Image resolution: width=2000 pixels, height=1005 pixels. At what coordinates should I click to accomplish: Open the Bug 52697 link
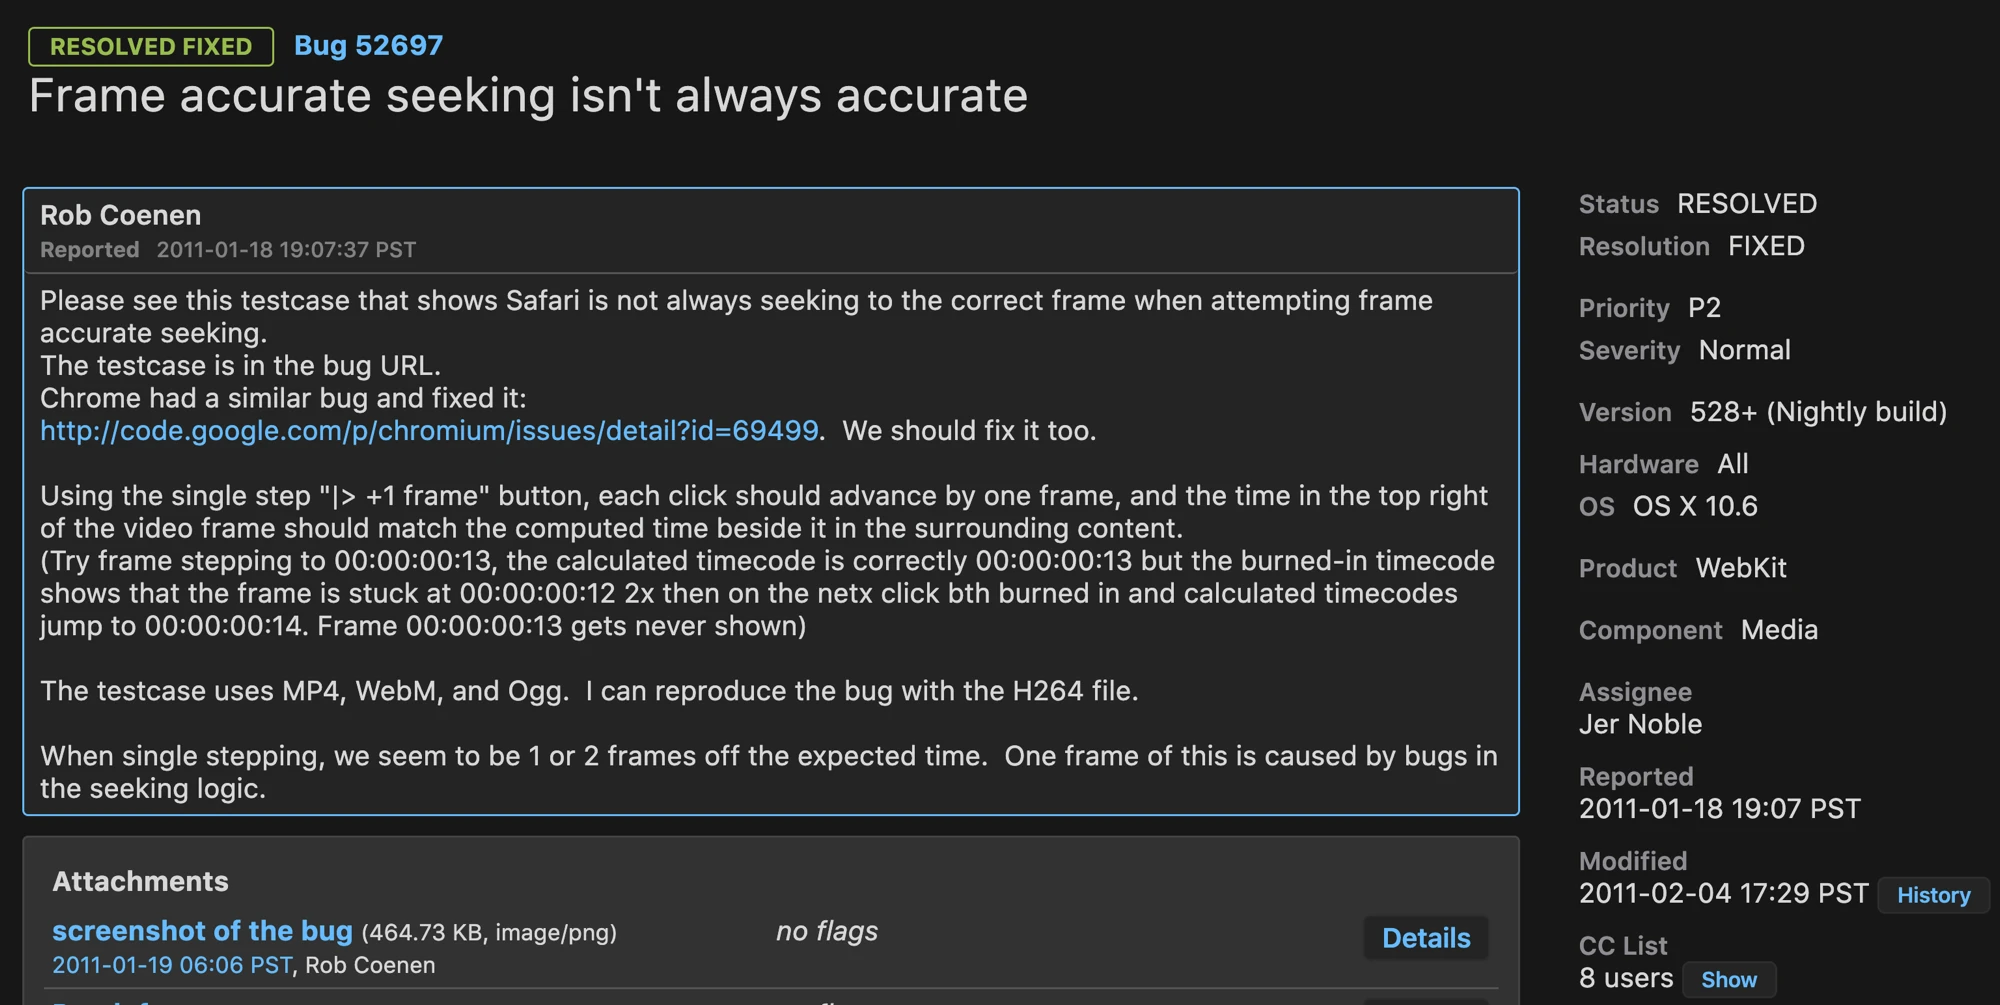click(x=367, y=45)
